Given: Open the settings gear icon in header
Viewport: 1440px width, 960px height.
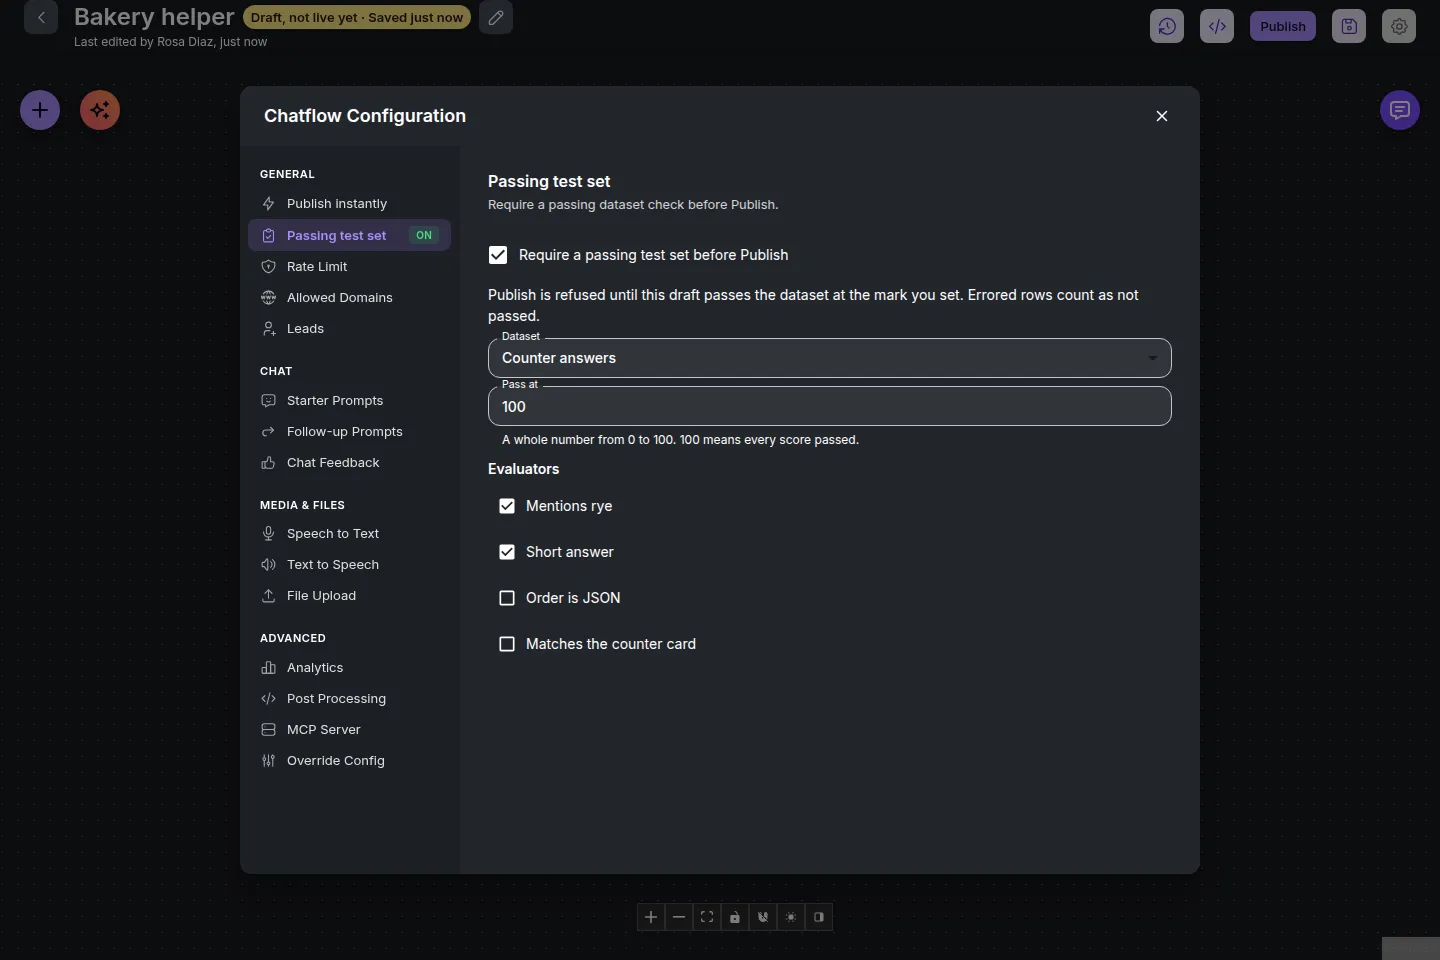Looking at the screenshot, I should pyautogui.click(x=1399, y=26).
